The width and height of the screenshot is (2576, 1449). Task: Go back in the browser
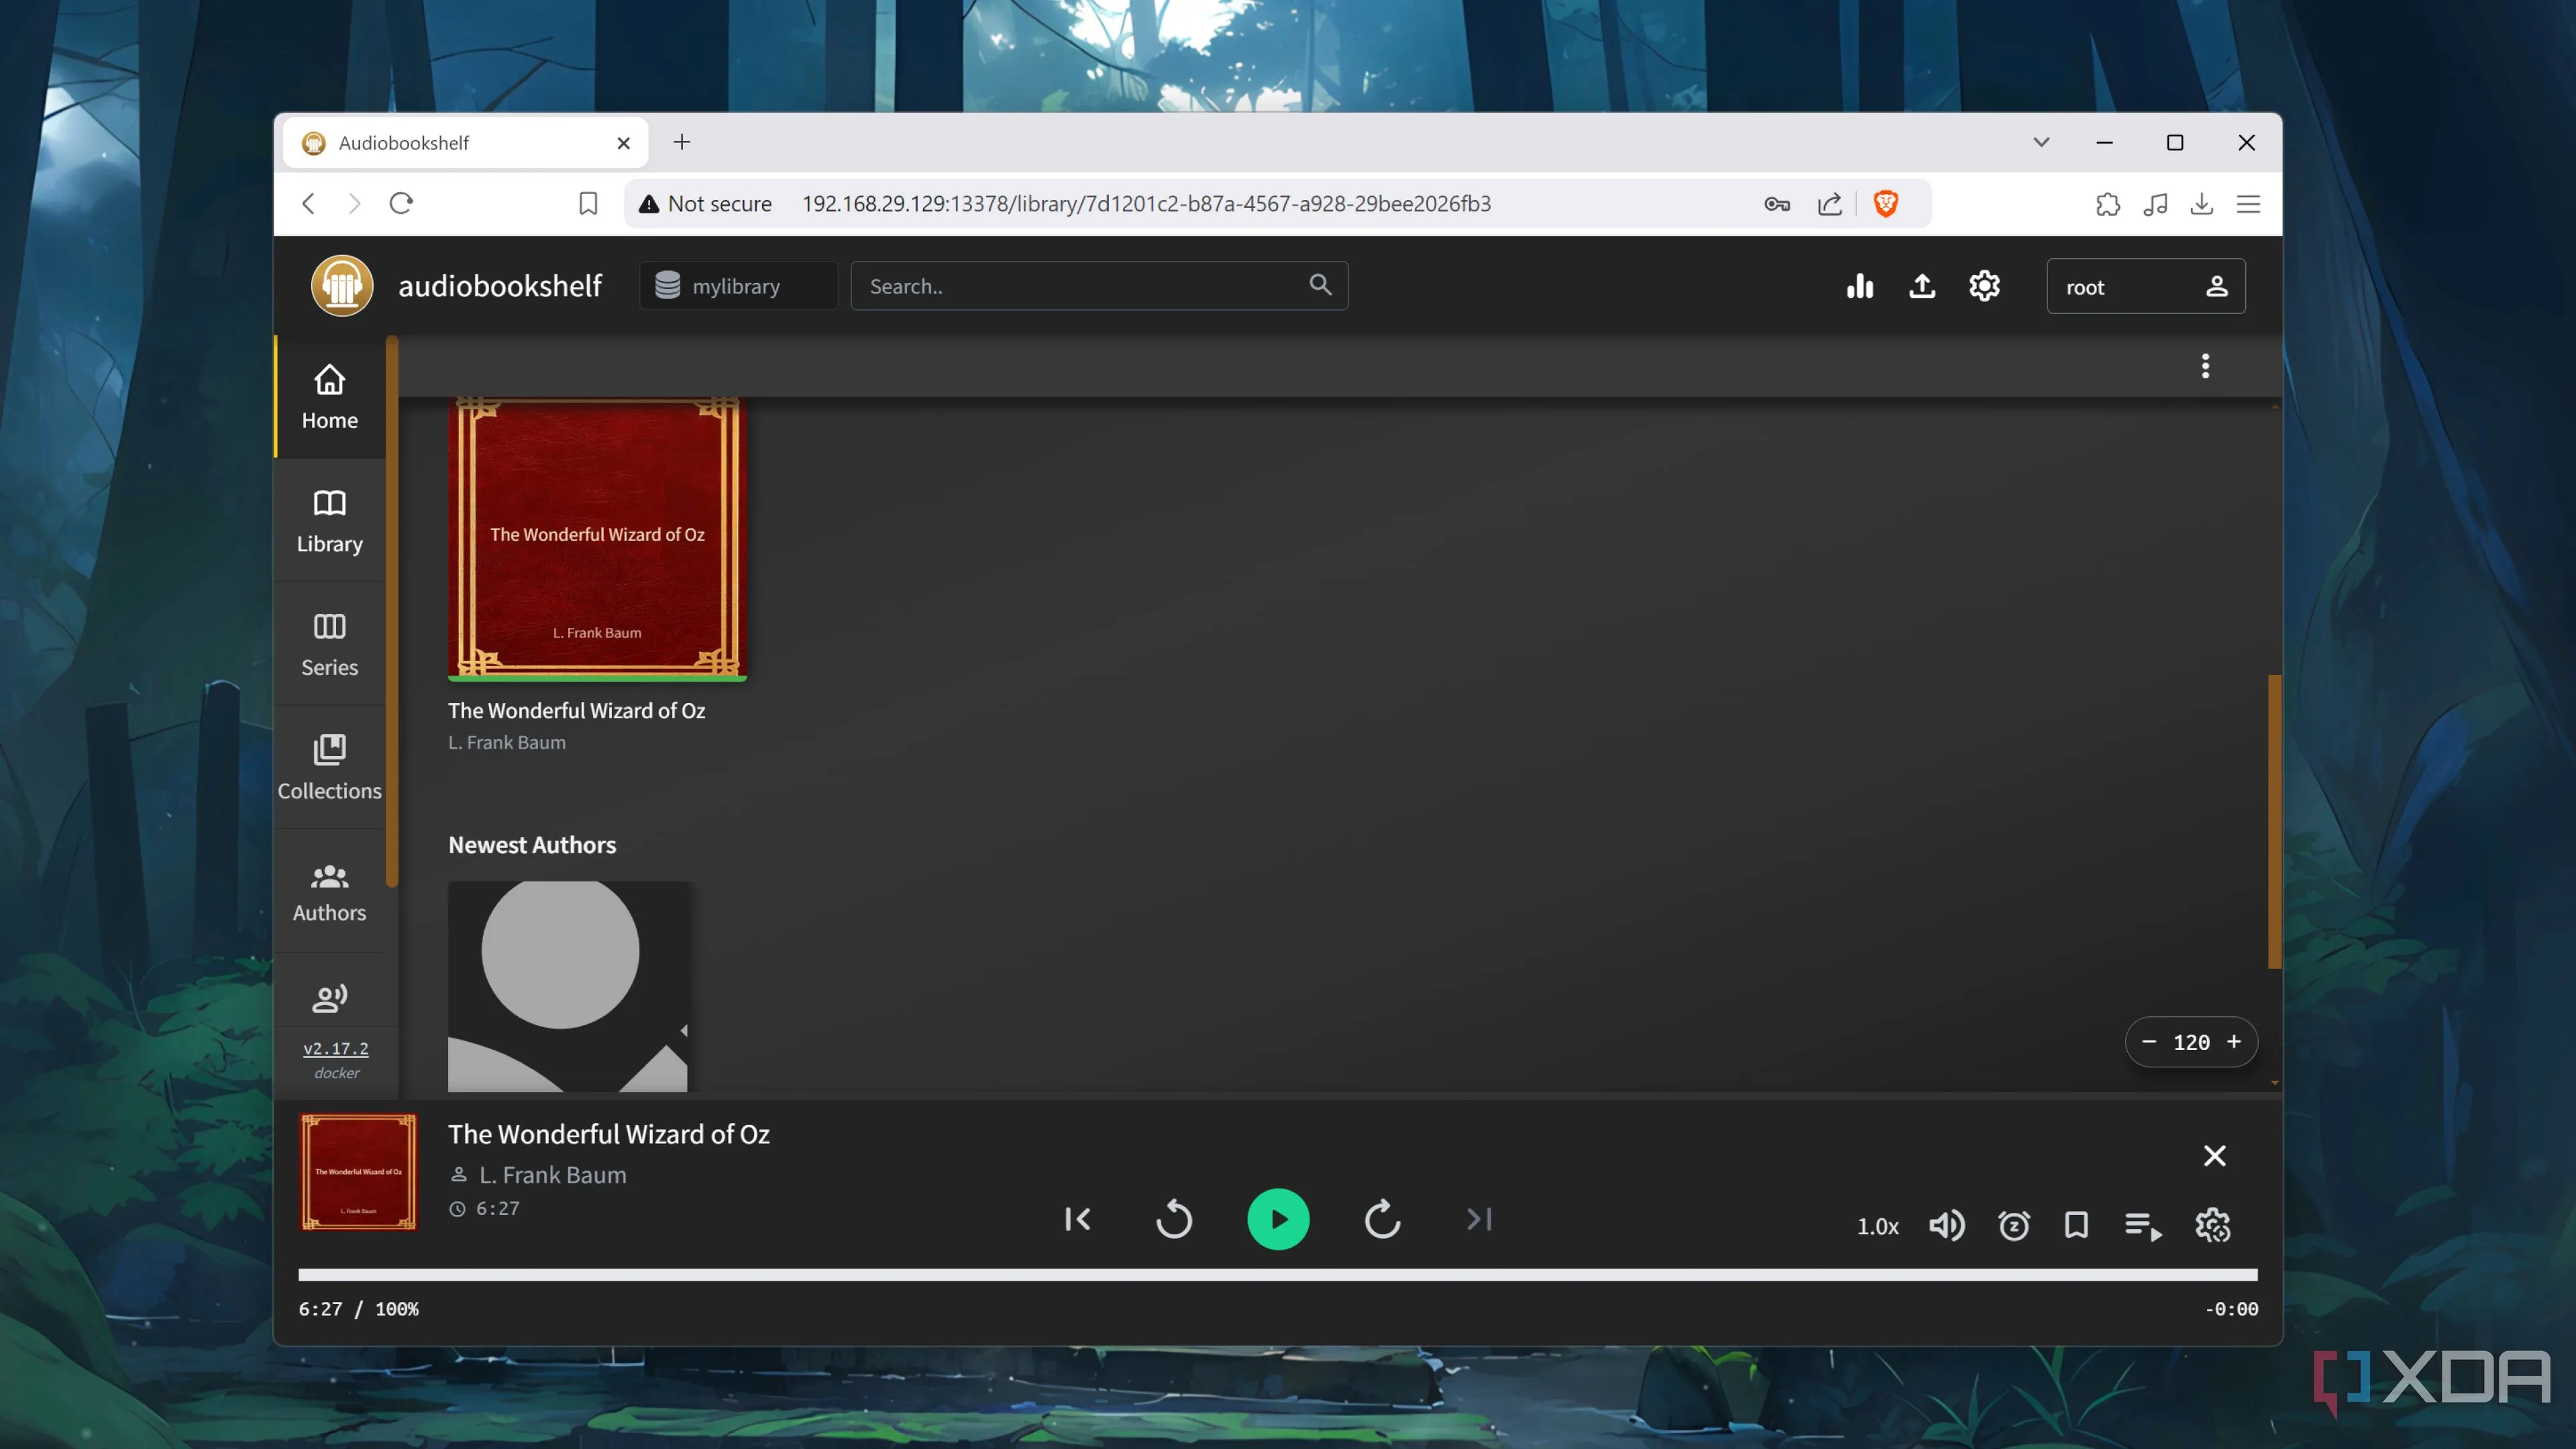[309, 204]
